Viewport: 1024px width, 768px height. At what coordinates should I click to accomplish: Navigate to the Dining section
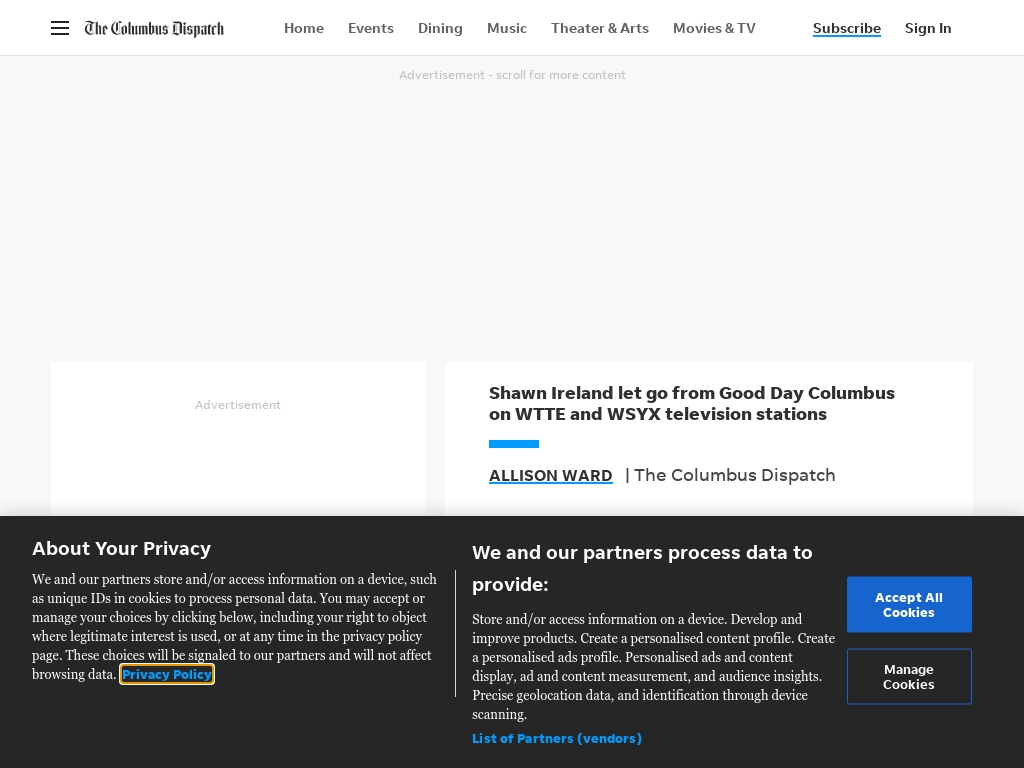(x=440, y=28)
